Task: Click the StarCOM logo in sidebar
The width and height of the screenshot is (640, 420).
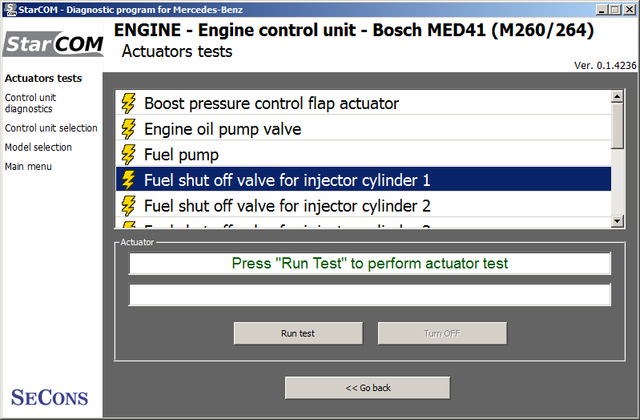Action: point(53,44)
